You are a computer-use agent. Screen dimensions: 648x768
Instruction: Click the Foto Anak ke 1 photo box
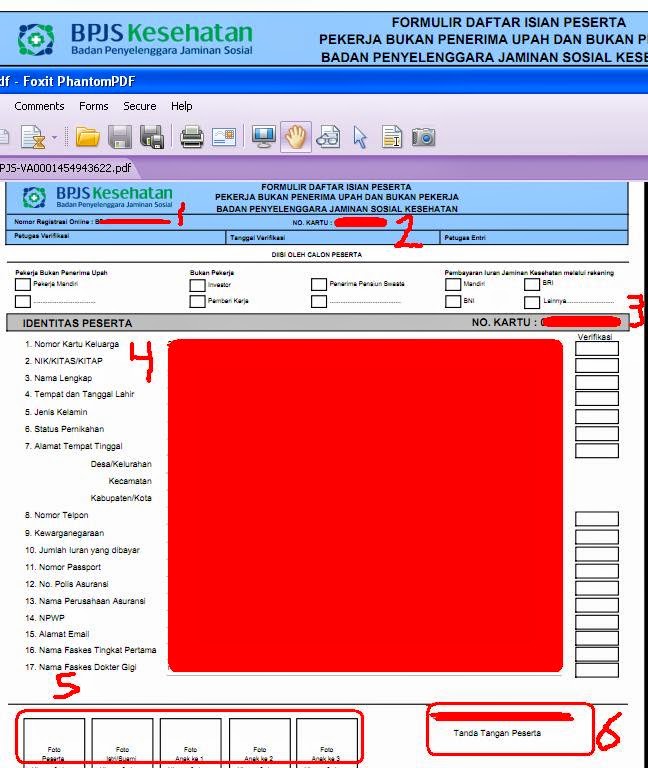click(190, 743)
